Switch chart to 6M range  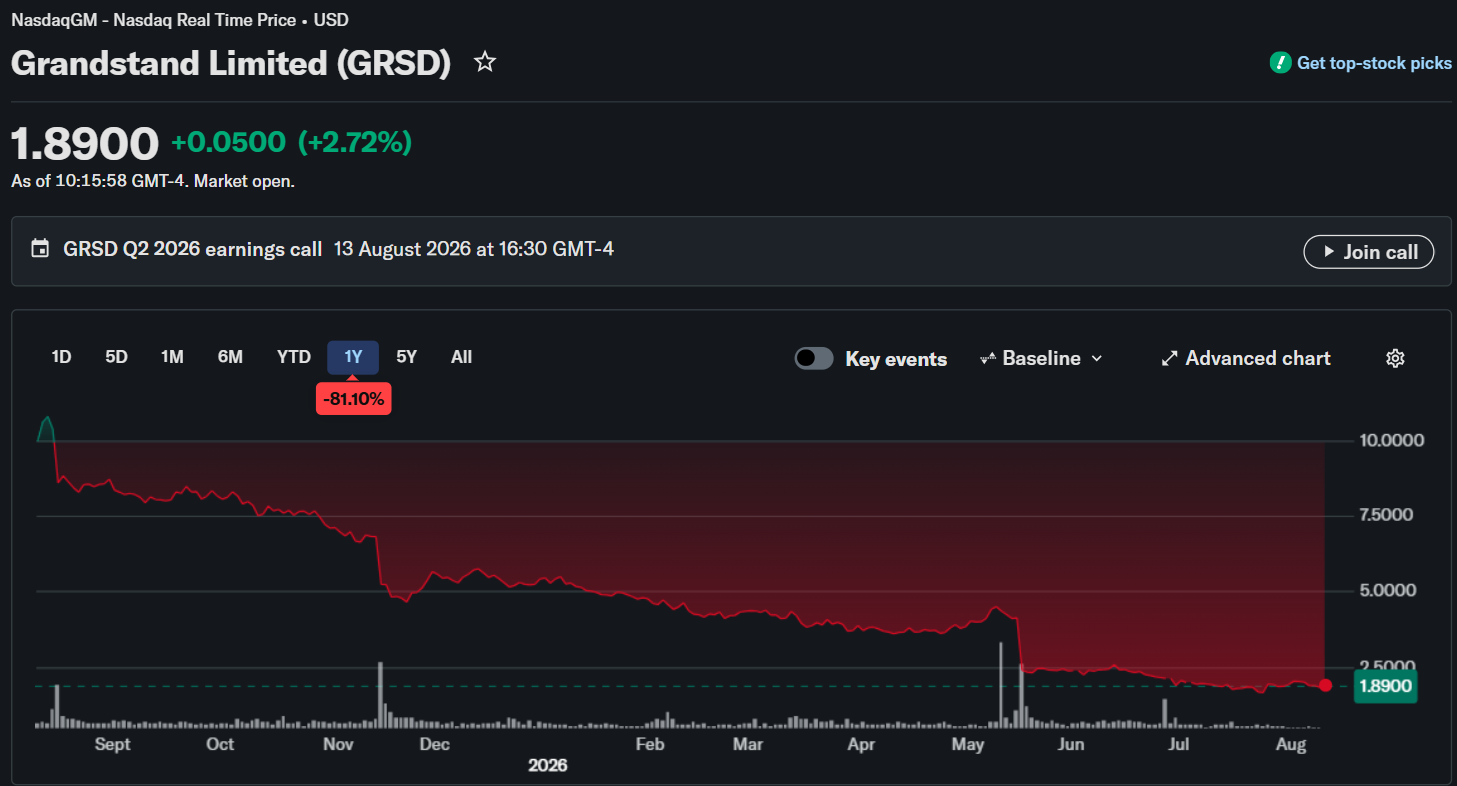tap(230, 357)
